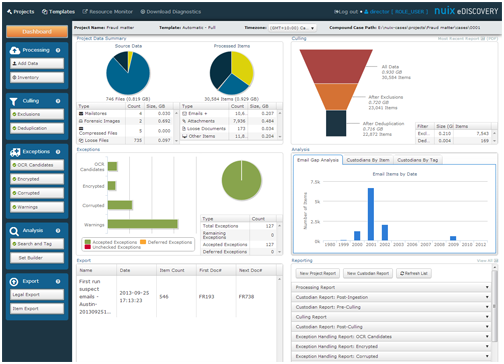Click the Export arrow icon
Viewport: 504px width, 364px height.
(14, 282)
